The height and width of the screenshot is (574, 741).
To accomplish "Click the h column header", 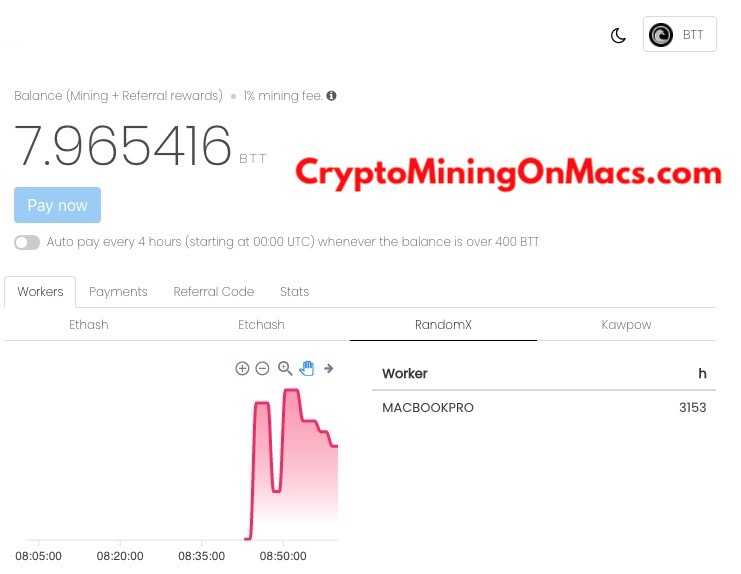I will (702, 374).
